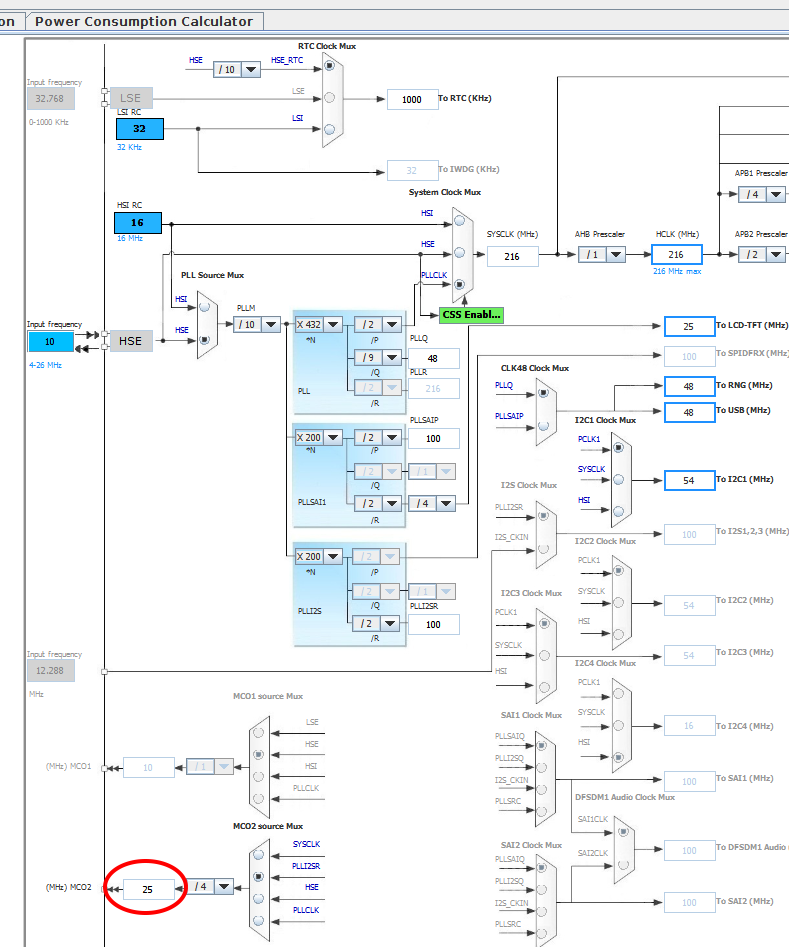Click the To I2C1 (MHz) value box
Screen dimensions: 789x947
[x=689, y=481]
